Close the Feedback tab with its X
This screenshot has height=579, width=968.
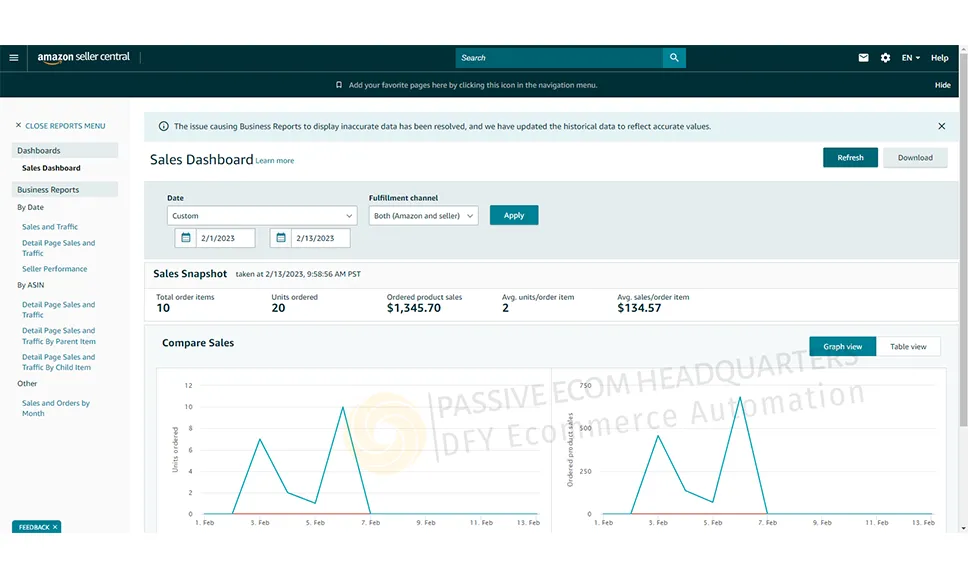click(55, 527)
